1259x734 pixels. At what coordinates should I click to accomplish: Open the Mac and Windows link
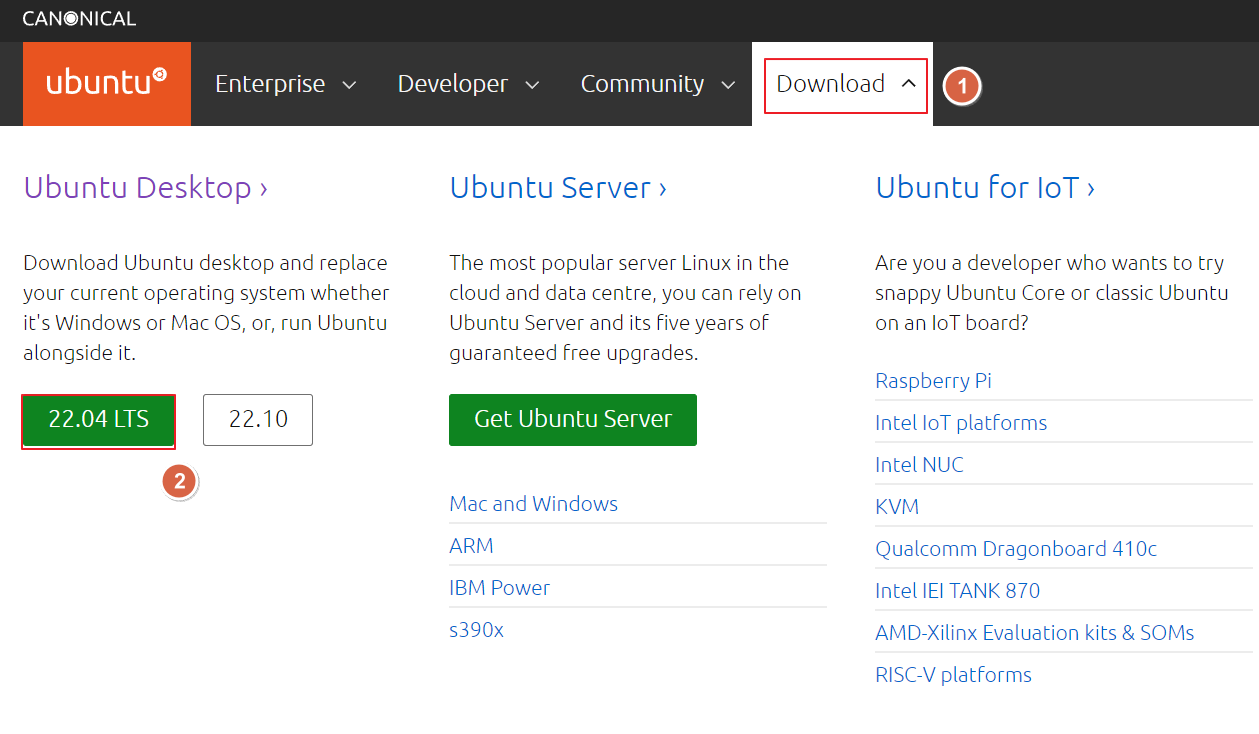(534, 504)
